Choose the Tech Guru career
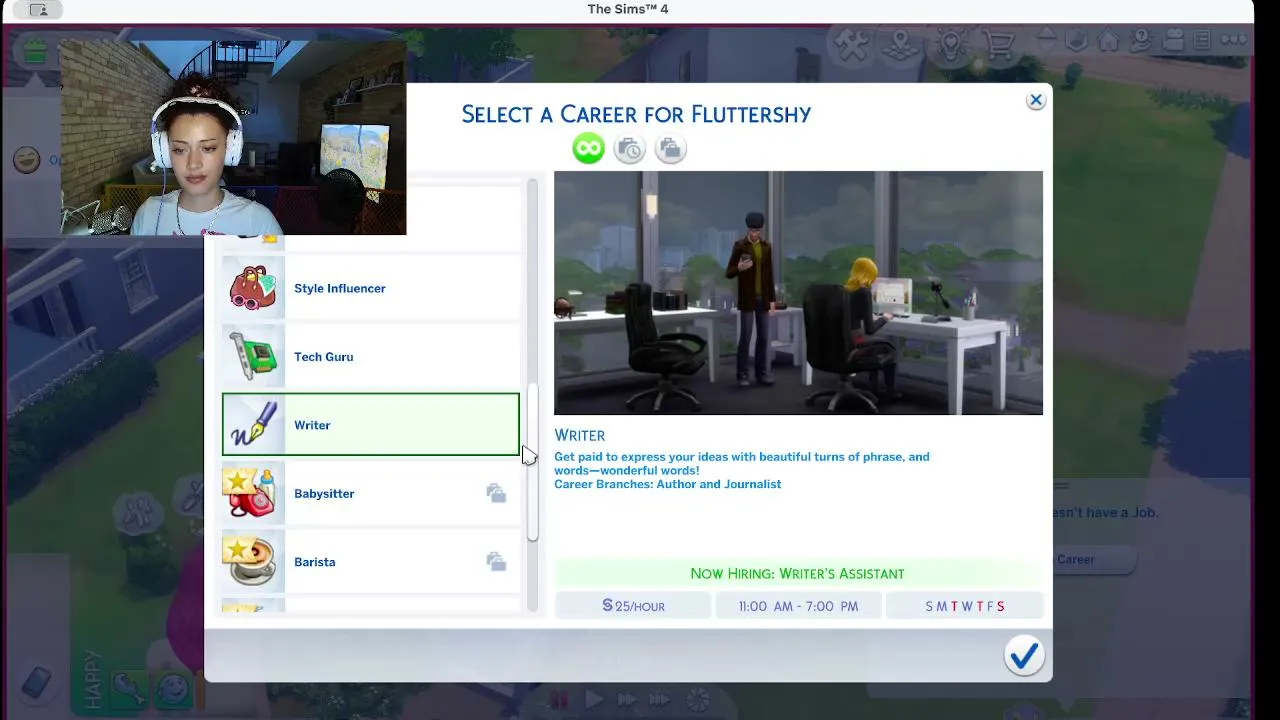Image resolution: width=1280 pixels, height=720 pixels. pyautogui.click(x=371, y=357)
